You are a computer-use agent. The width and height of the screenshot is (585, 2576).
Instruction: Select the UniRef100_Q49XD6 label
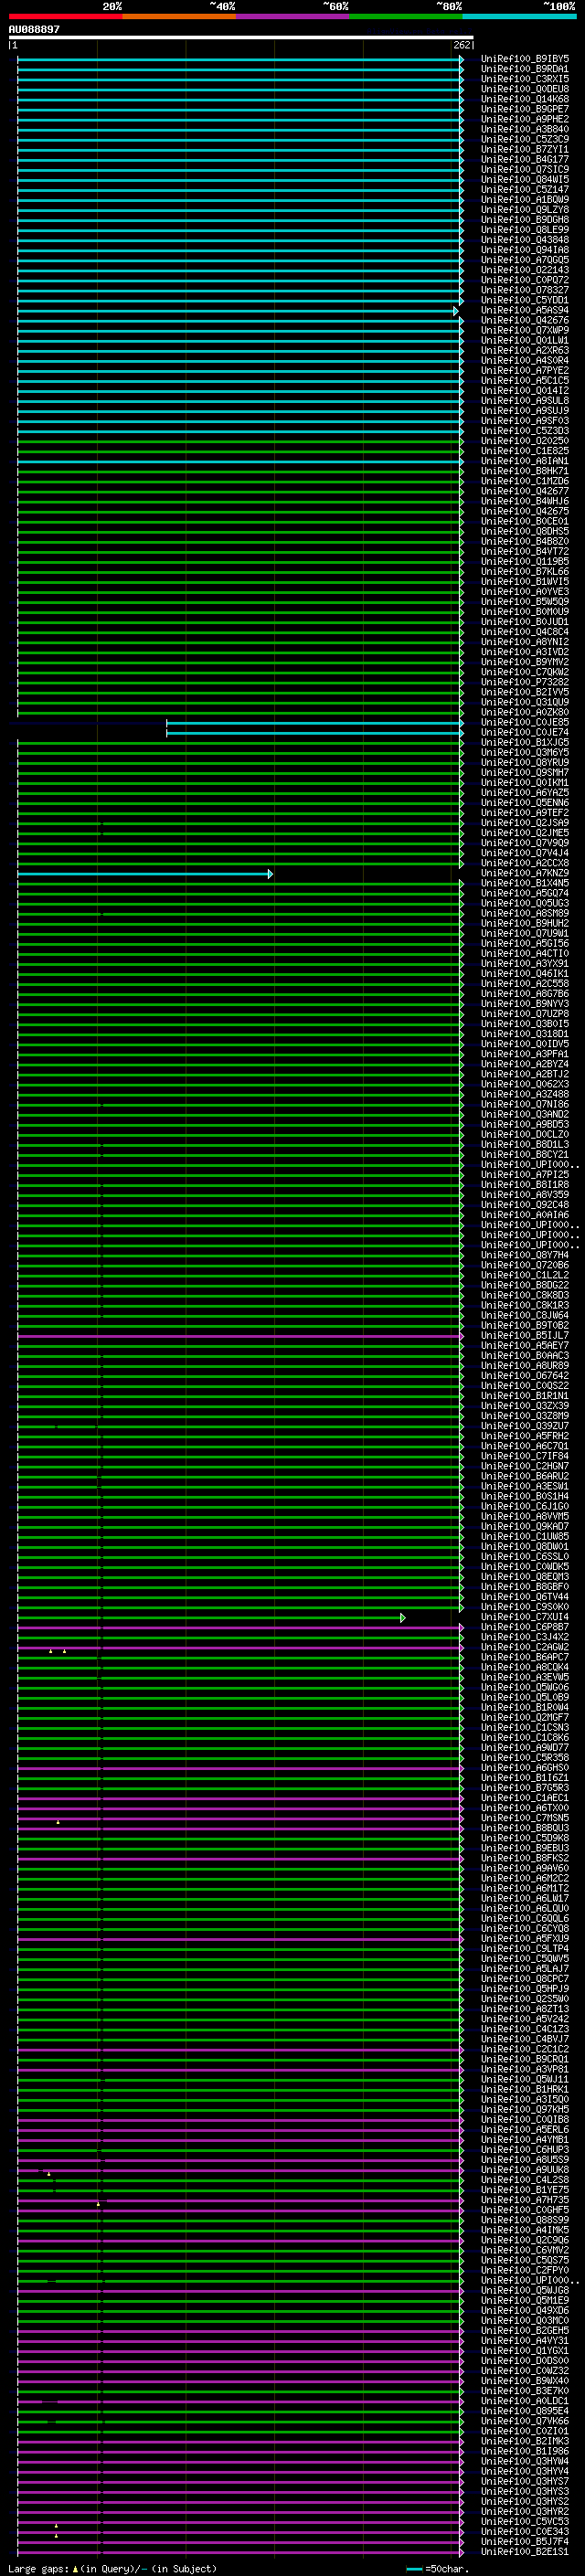click(524, 2311)
